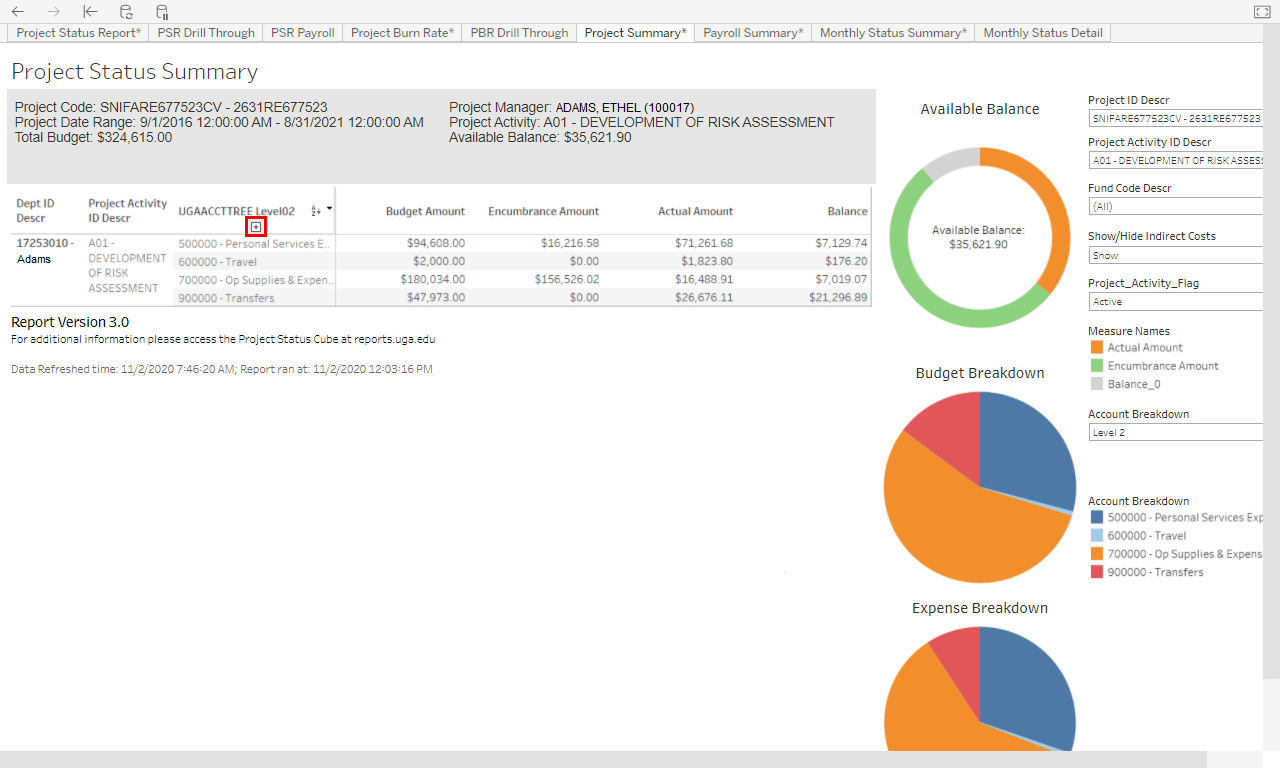This screenshot has height=768, width=1280.
Task: Switch to Project Burn Rate* tab
Action: (403, 33)
